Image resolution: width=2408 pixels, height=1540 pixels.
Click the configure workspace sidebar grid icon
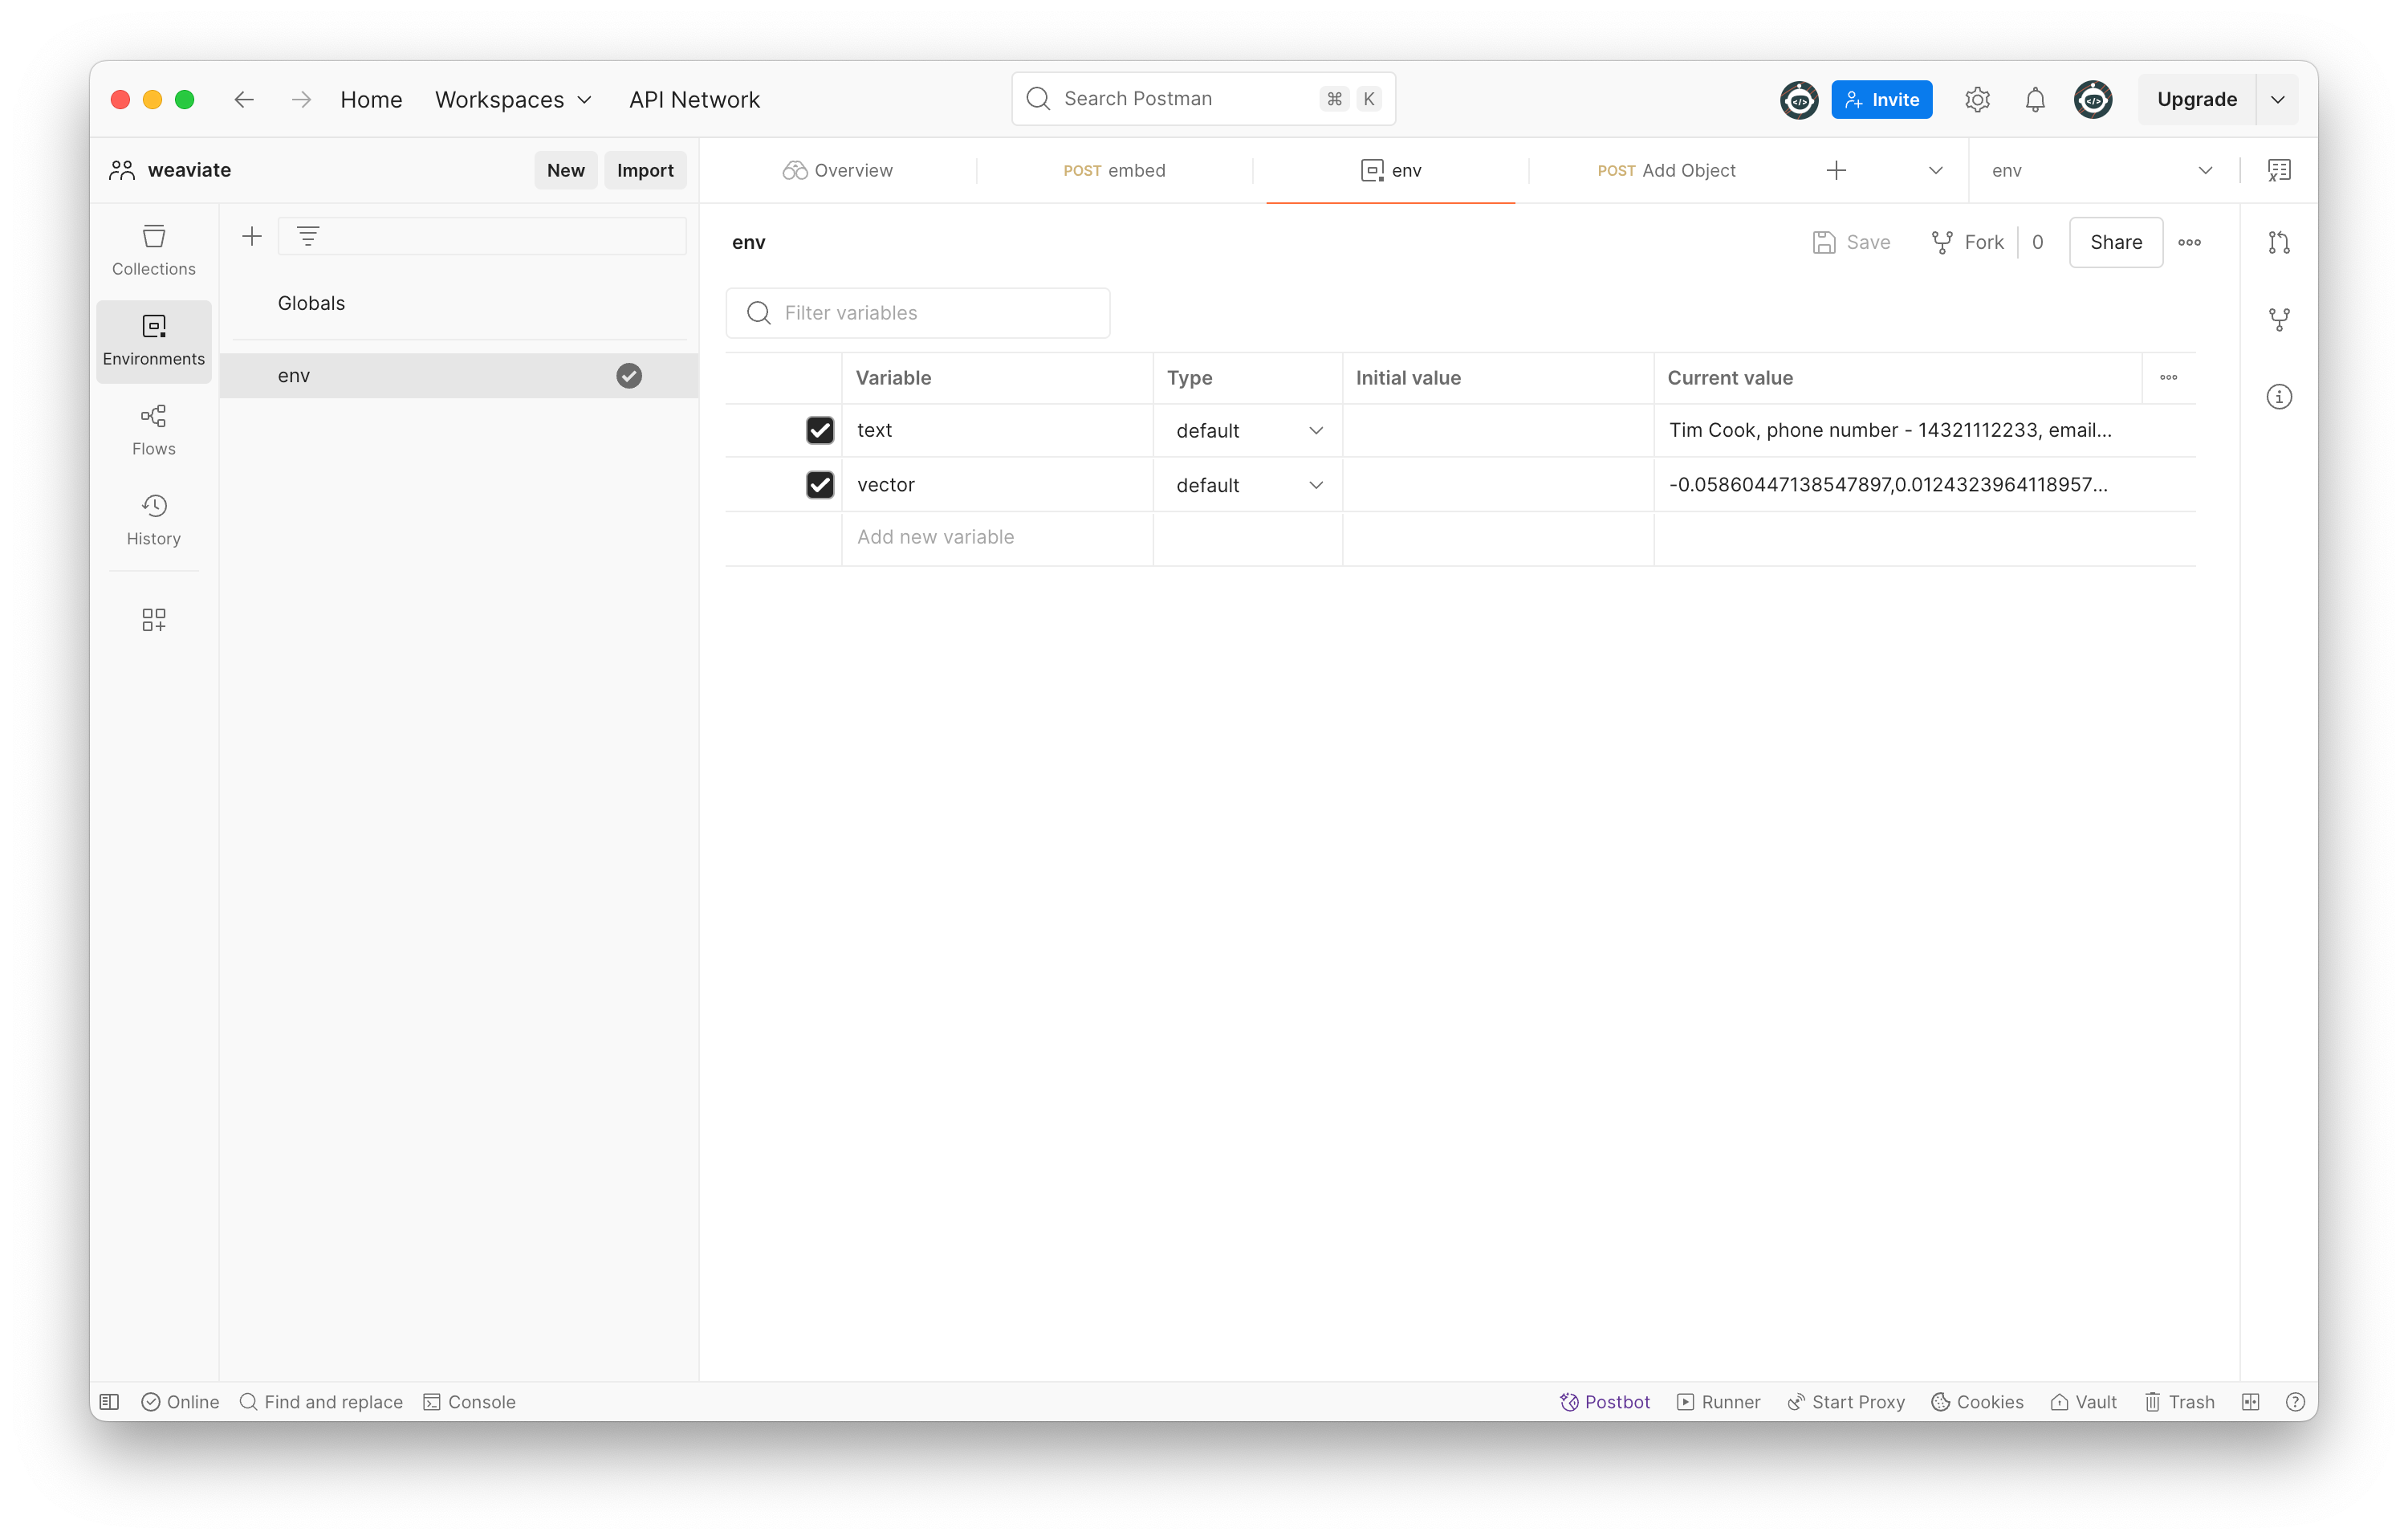tap(153, 620)
